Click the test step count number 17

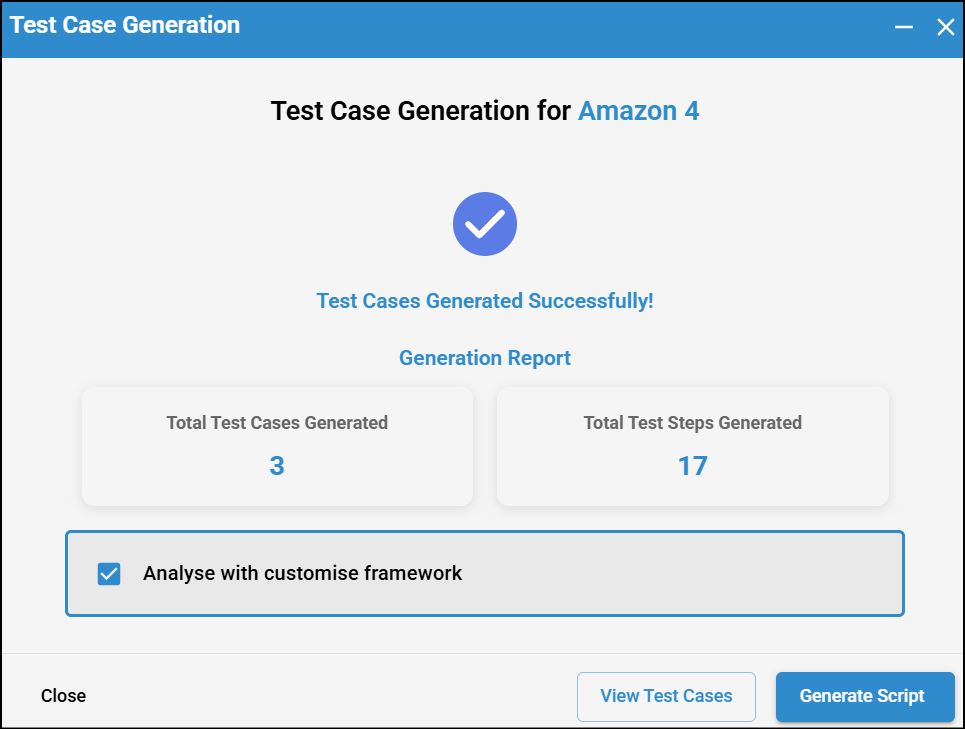coord(692,466)
